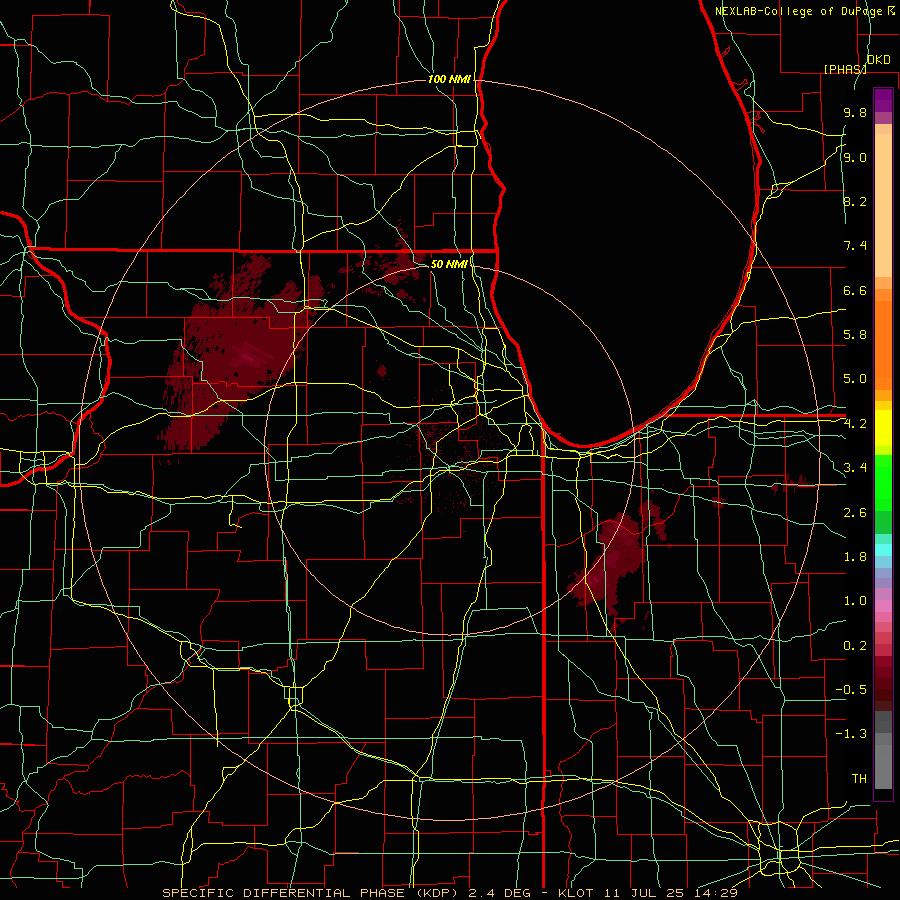
Task: Click the [PHAS] legend header
Action: coord(845,69)
